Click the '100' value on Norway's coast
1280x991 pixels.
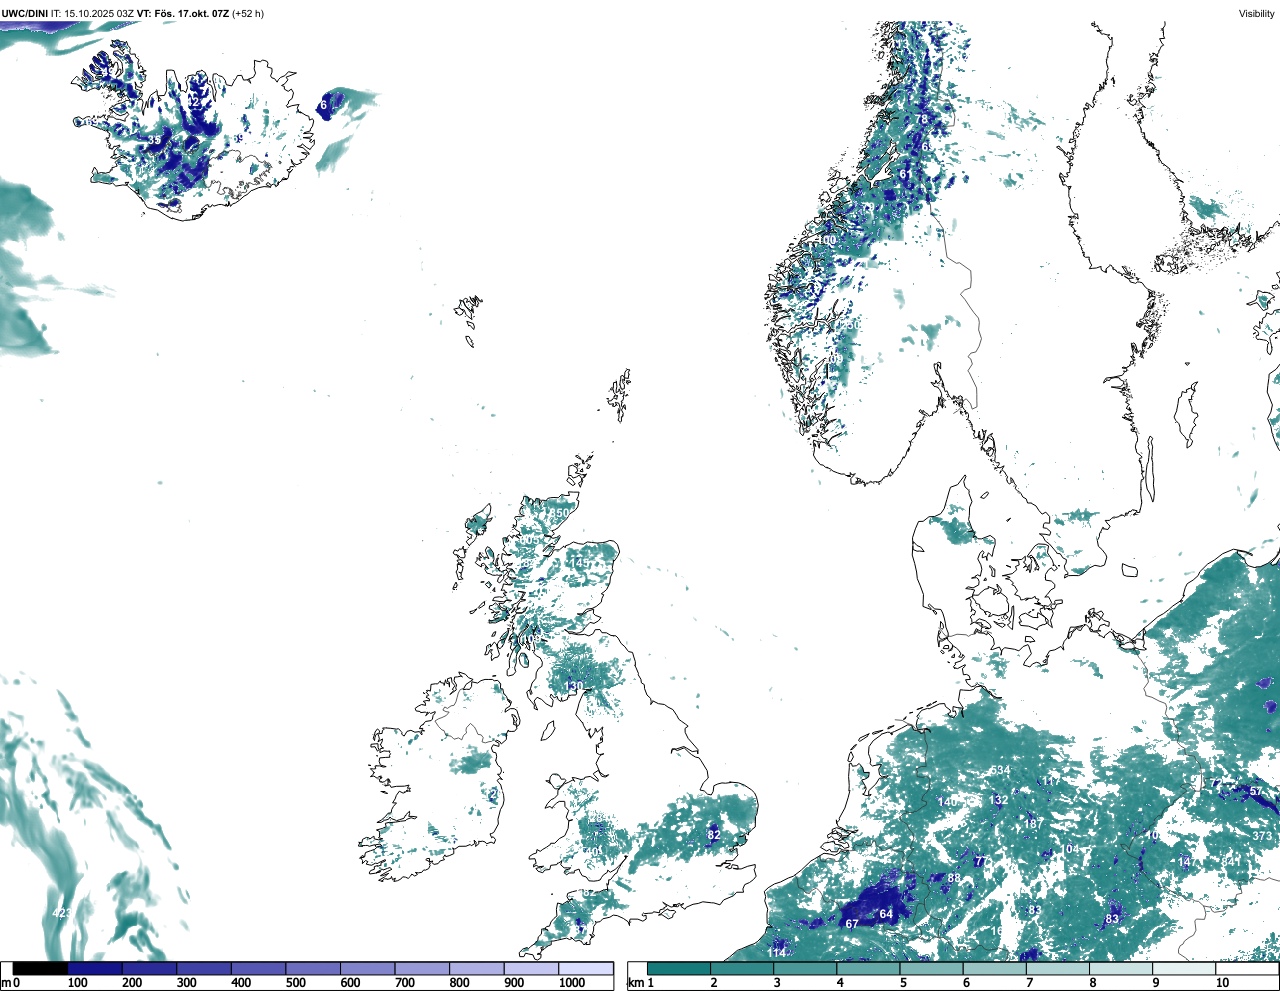(826, 241)
